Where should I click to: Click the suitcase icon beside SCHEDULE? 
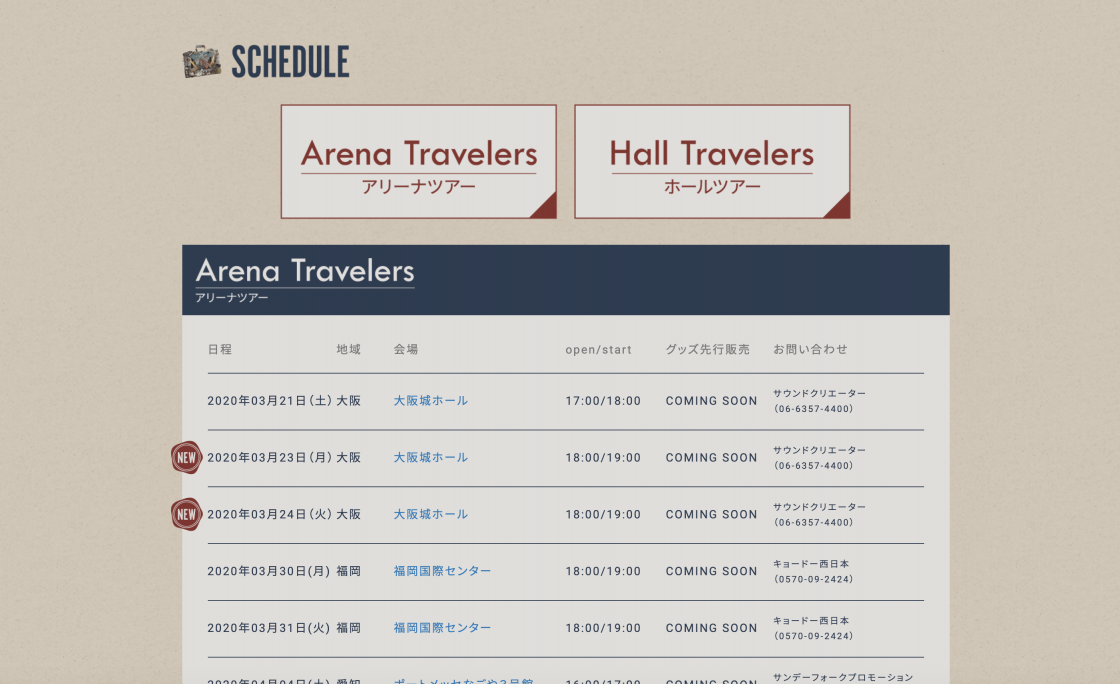(x=201, y=61)
